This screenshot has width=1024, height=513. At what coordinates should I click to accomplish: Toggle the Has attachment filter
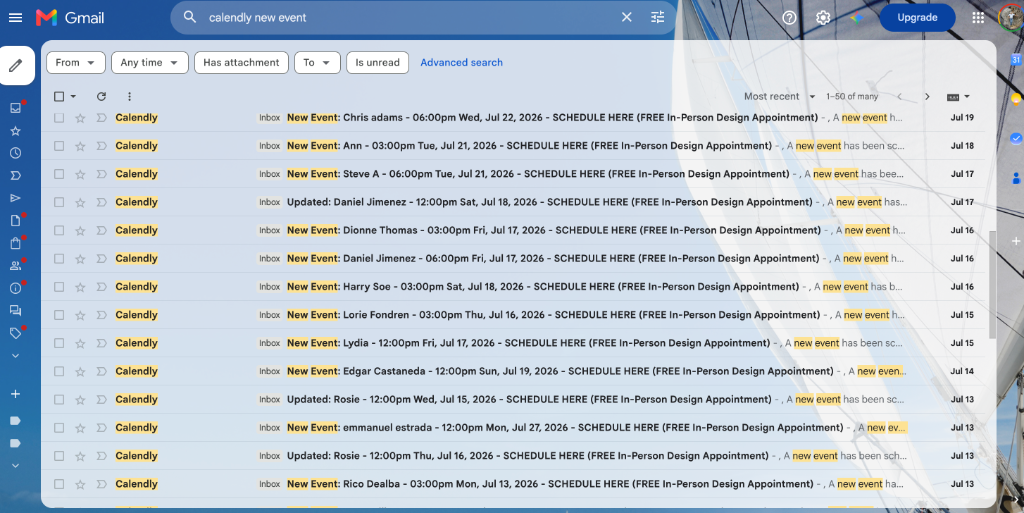(x=241, y=63)
